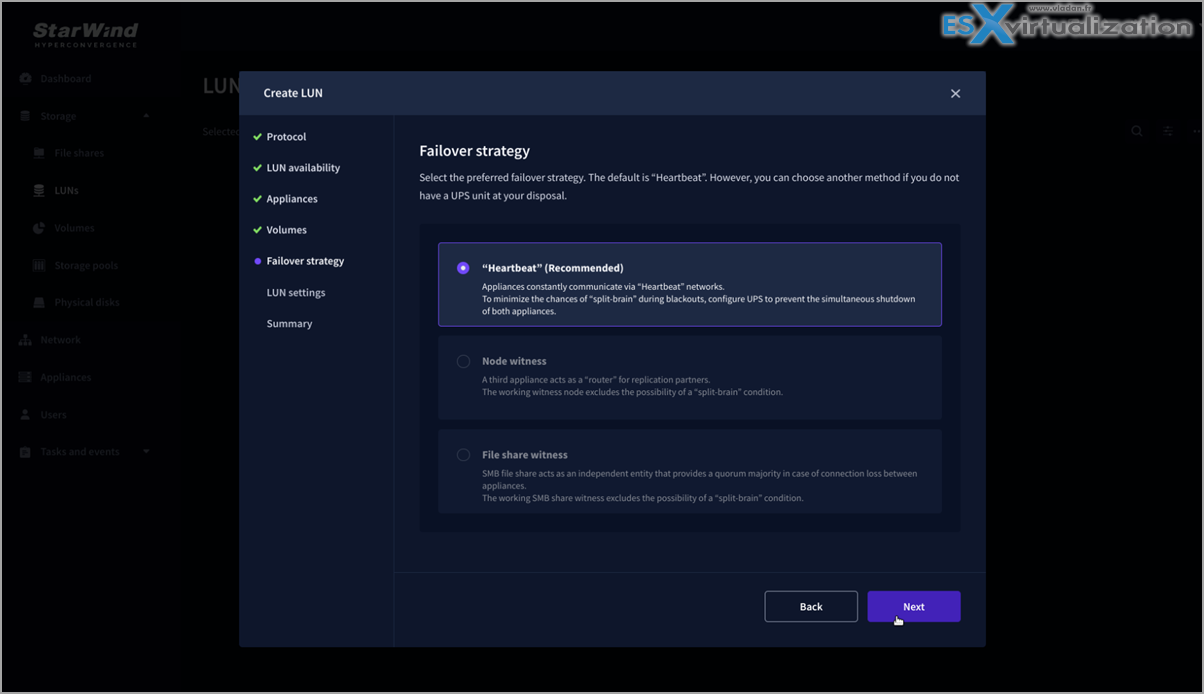Expand the Tasks and events arrow
The height and width of the screenshot is (694, 1204).
point(146,452)
